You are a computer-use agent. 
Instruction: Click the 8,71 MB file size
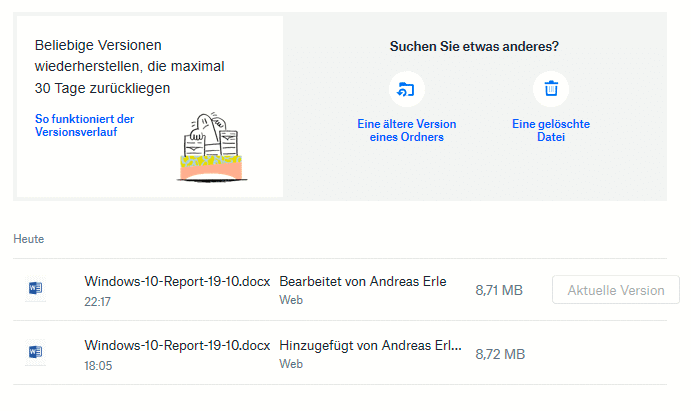(x=498, y=290)
